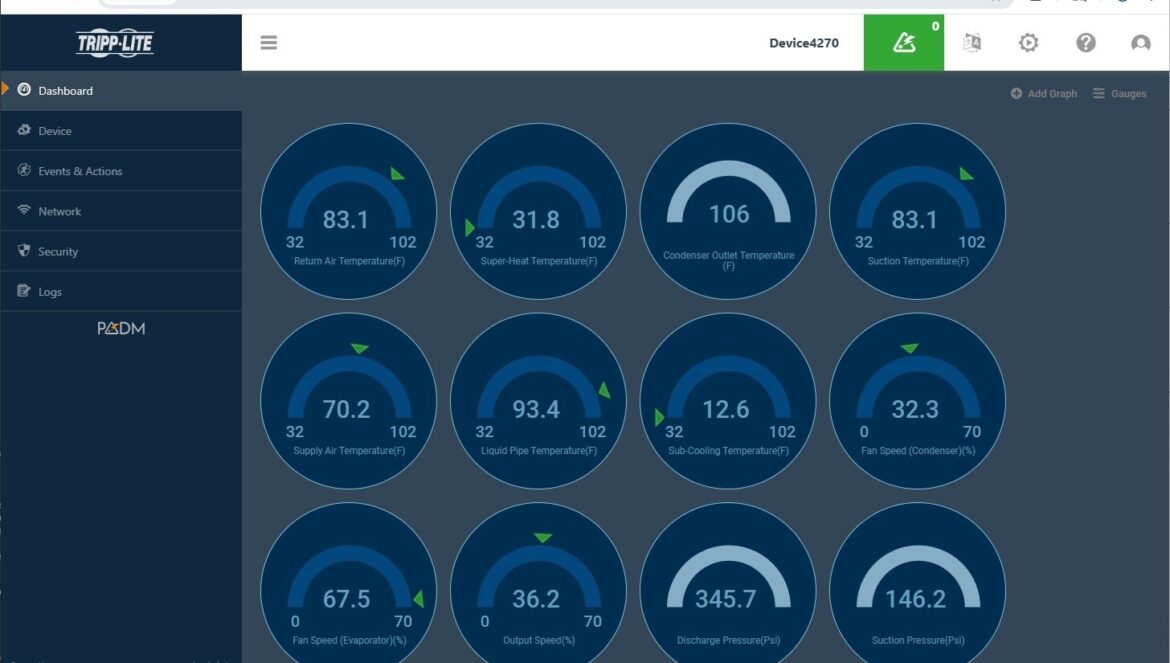Open the Logs section
This screenshot has height=663, width=1170.
coord(50,292)
